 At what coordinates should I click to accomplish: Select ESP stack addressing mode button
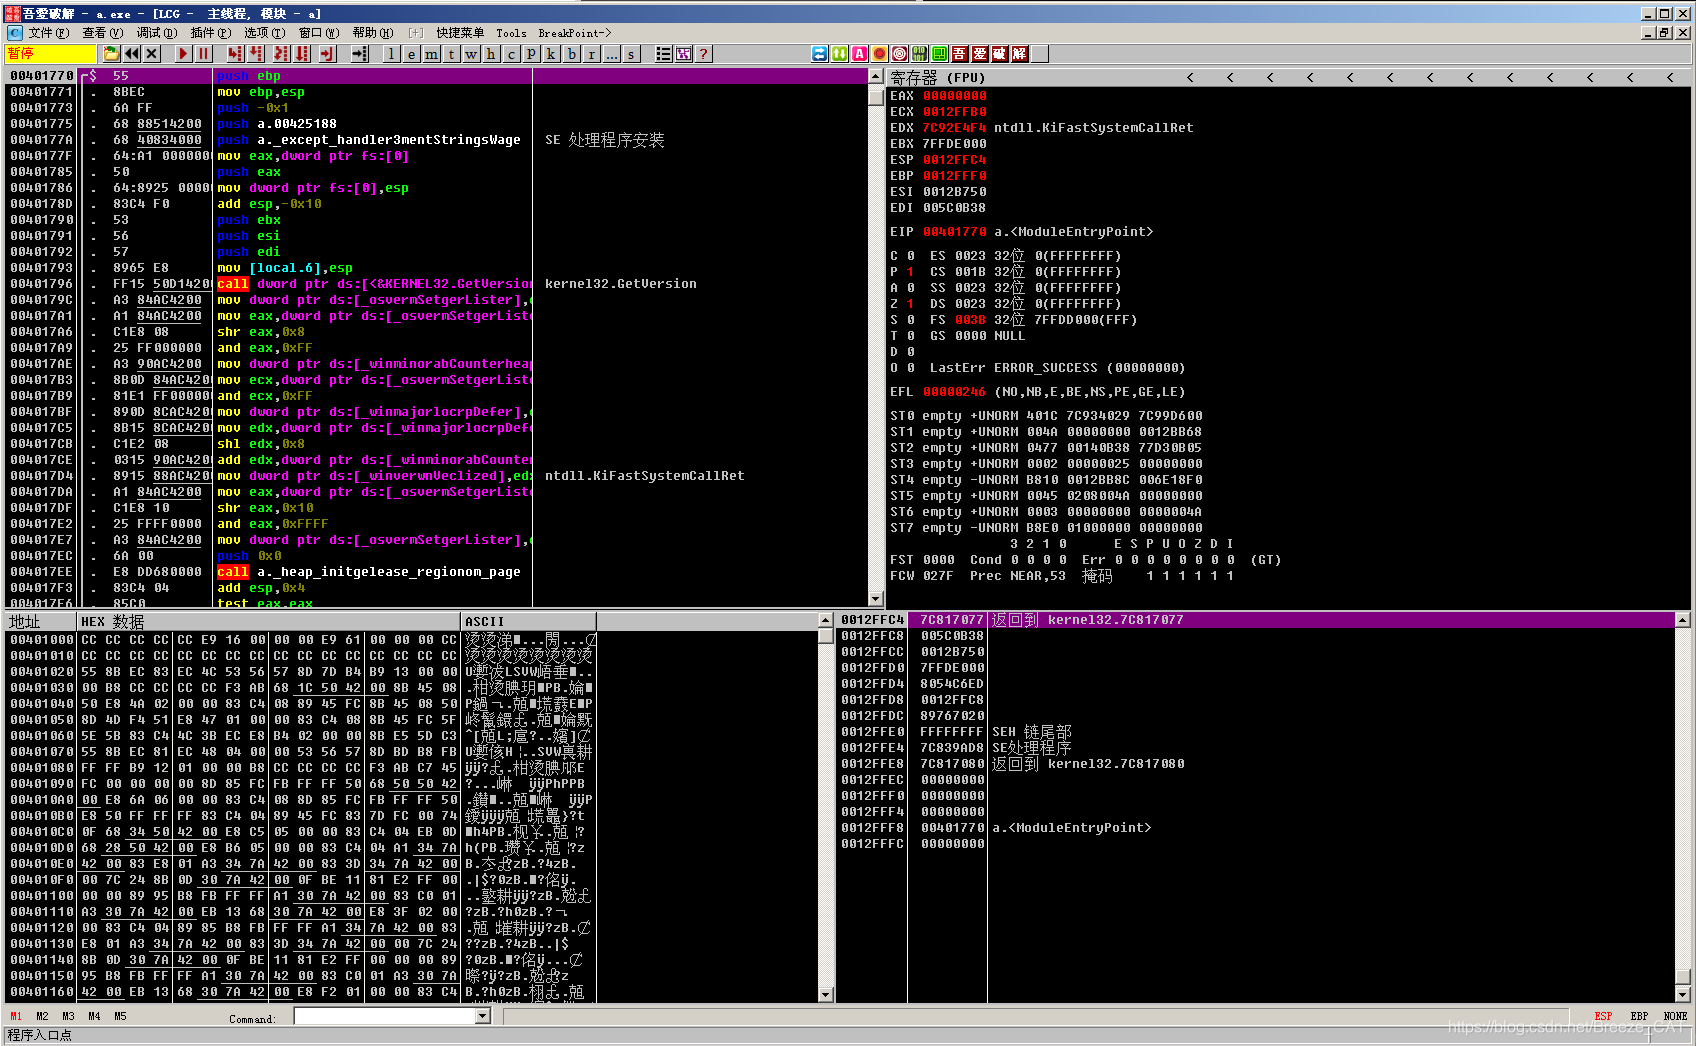(1603, 1016)
